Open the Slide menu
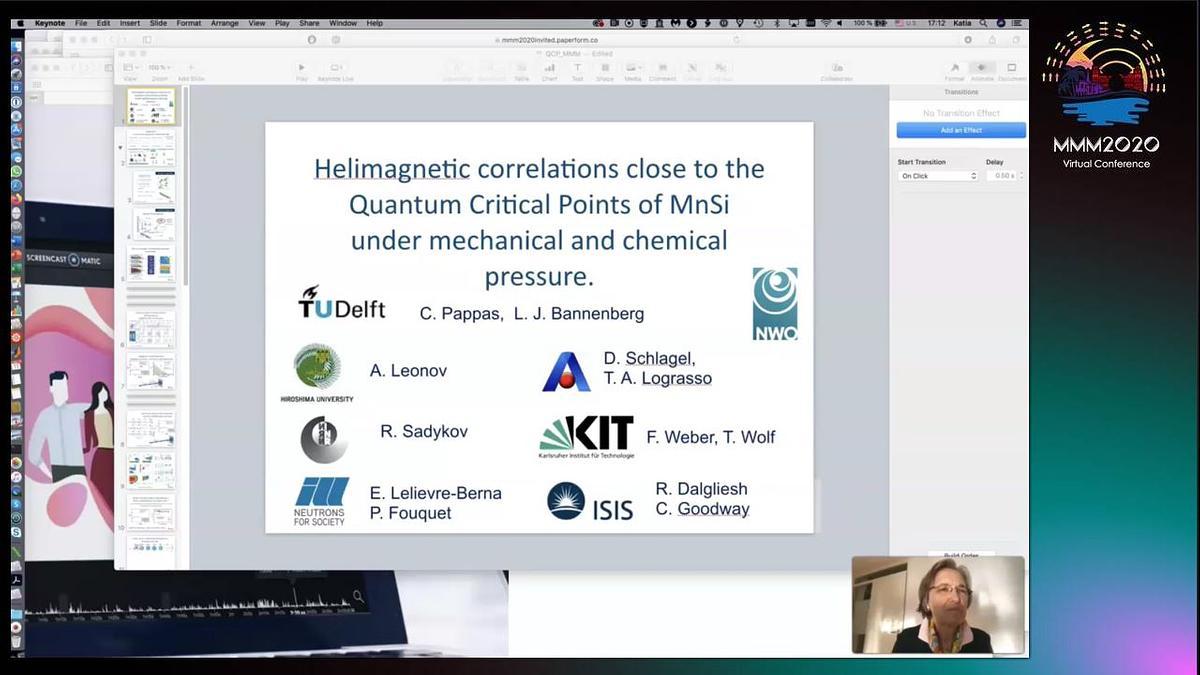 point(159,22)
